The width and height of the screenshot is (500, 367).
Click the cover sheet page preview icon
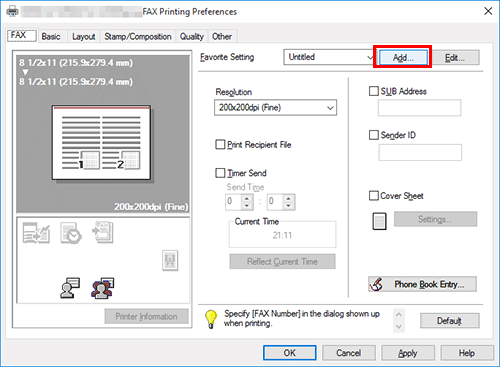coord(379,221)
